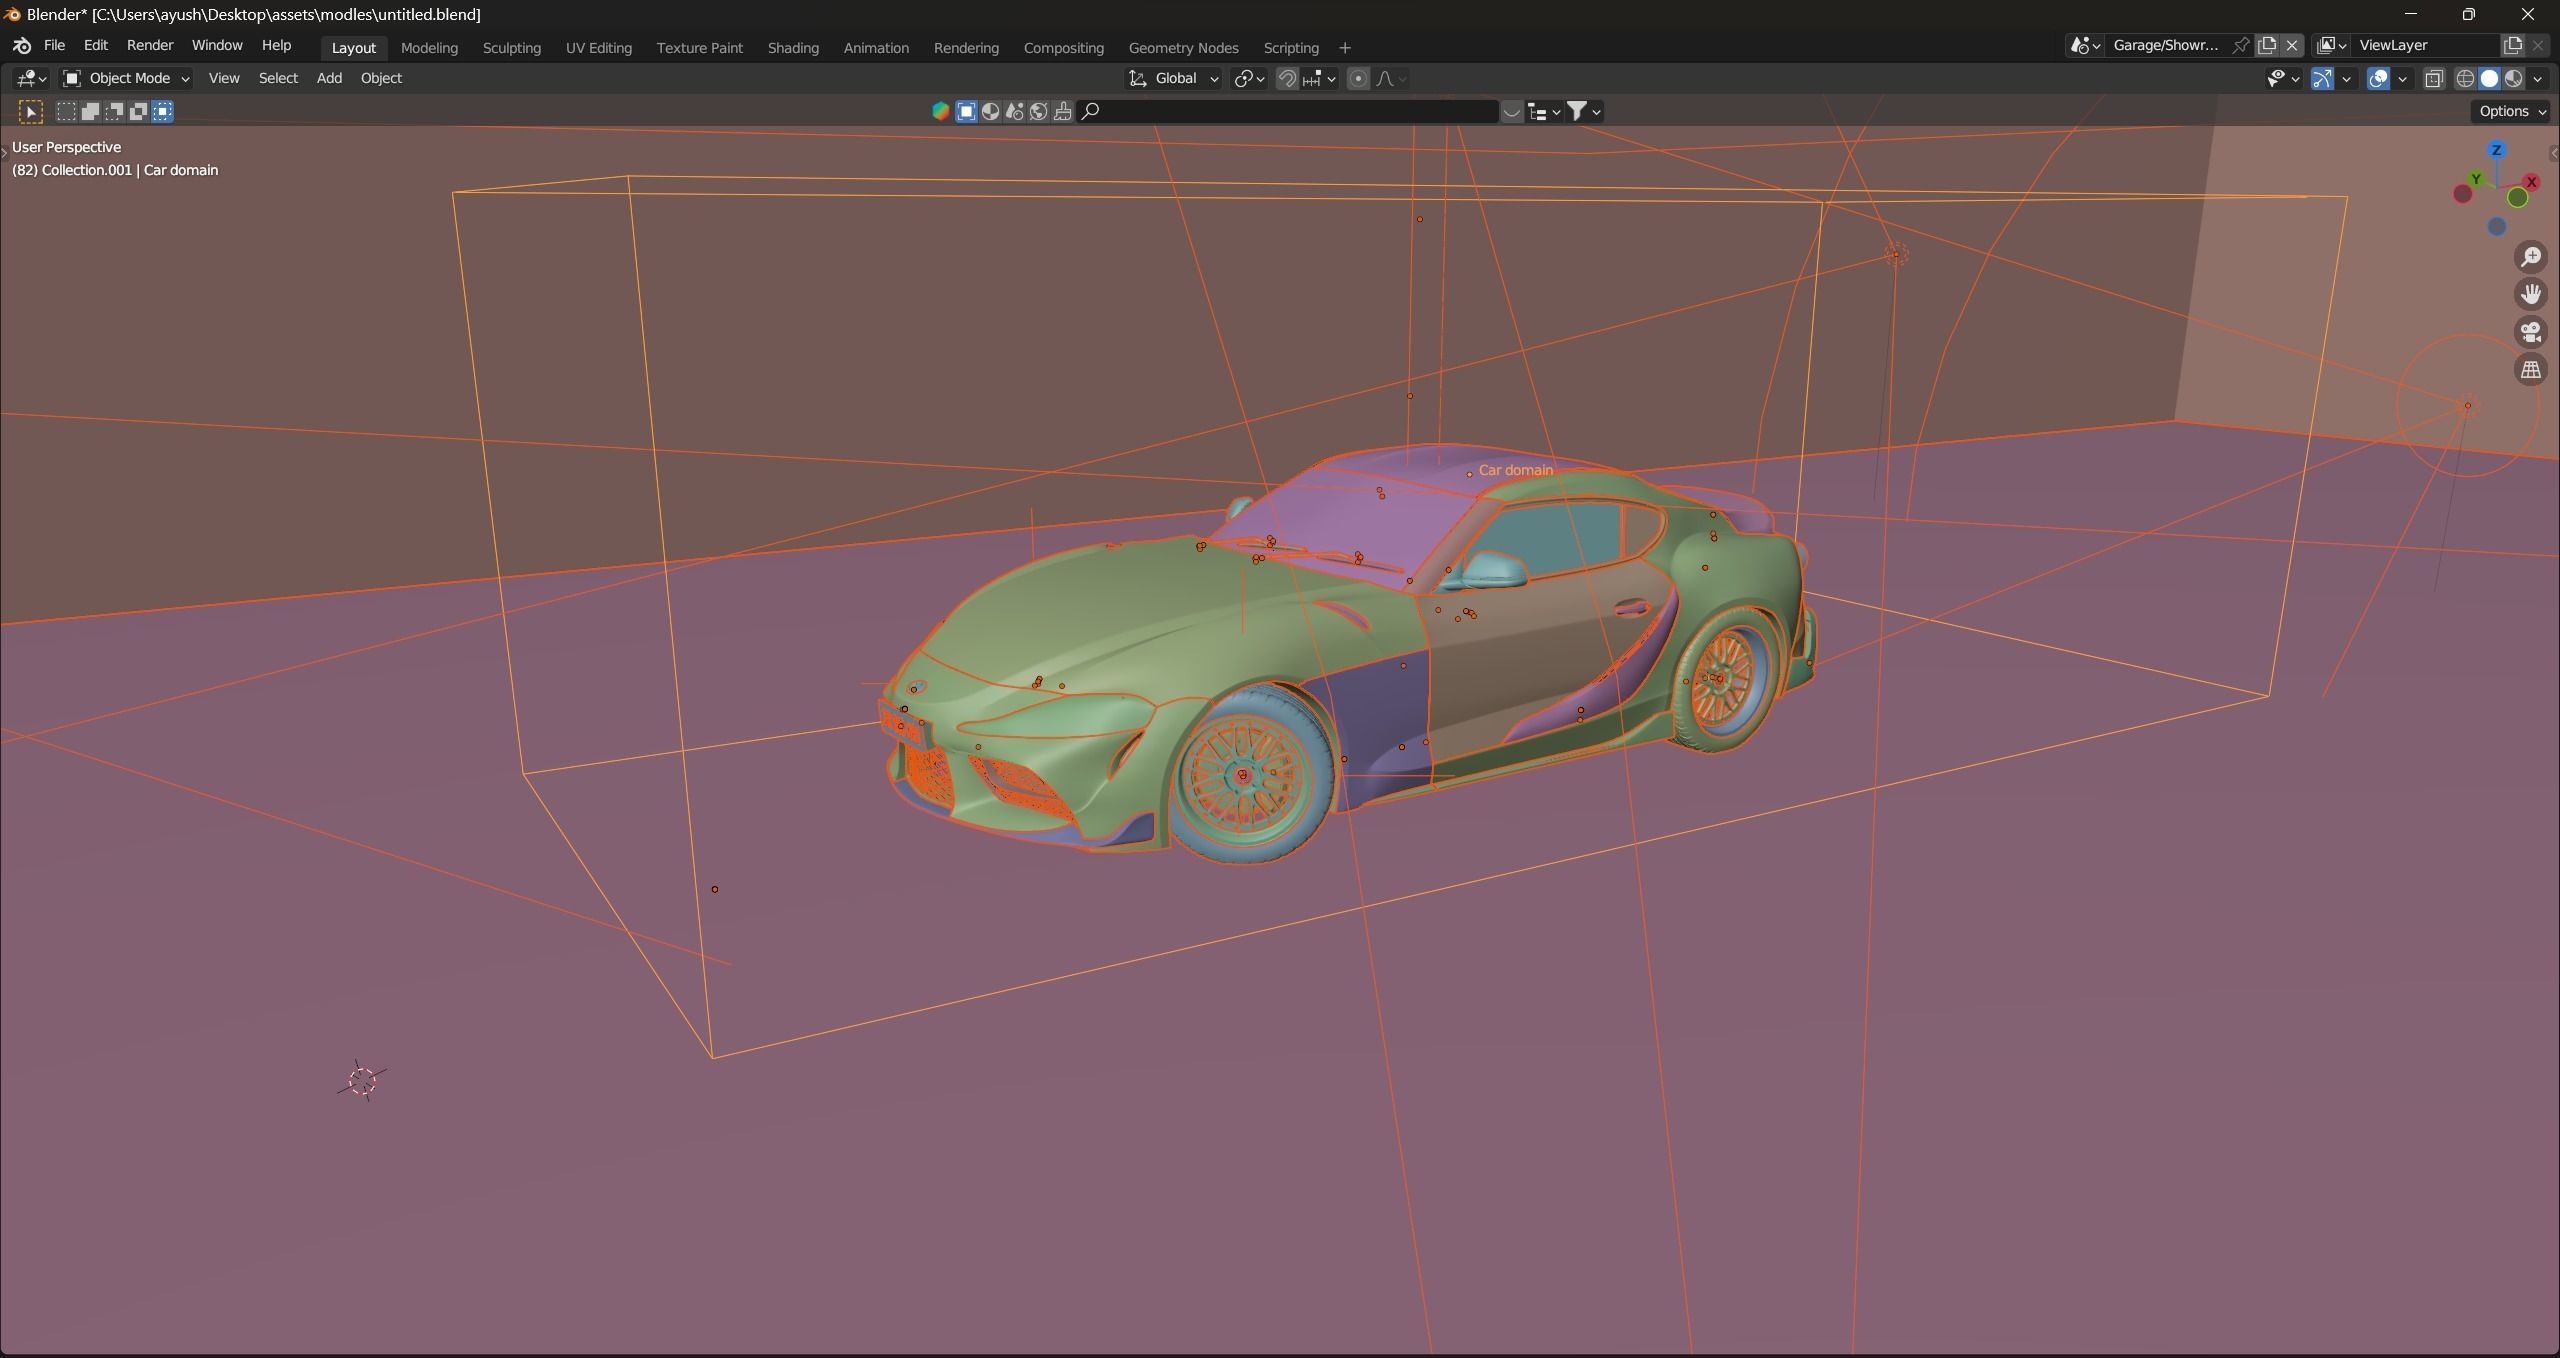Set selection mode to subtract
The height and width of the screenshot is (1358, 2560).
click(114, 112)
